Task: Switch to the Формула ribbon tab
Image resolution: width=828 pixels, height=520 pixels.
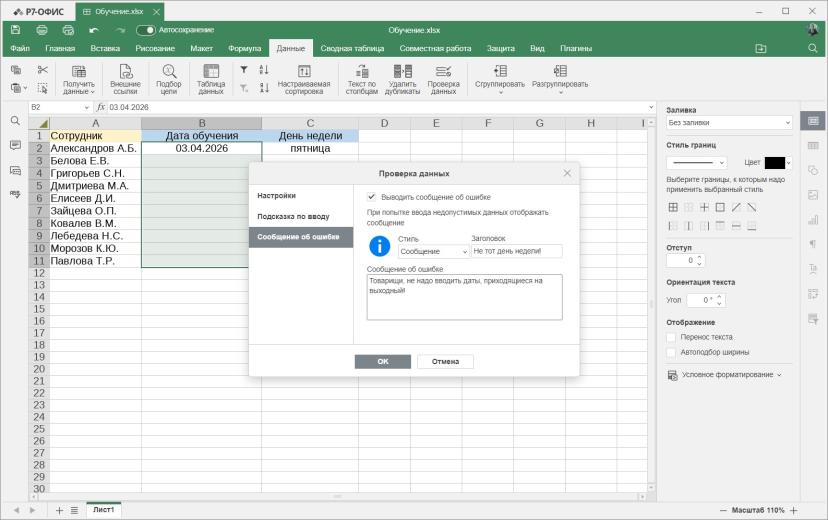Action: 244,48
